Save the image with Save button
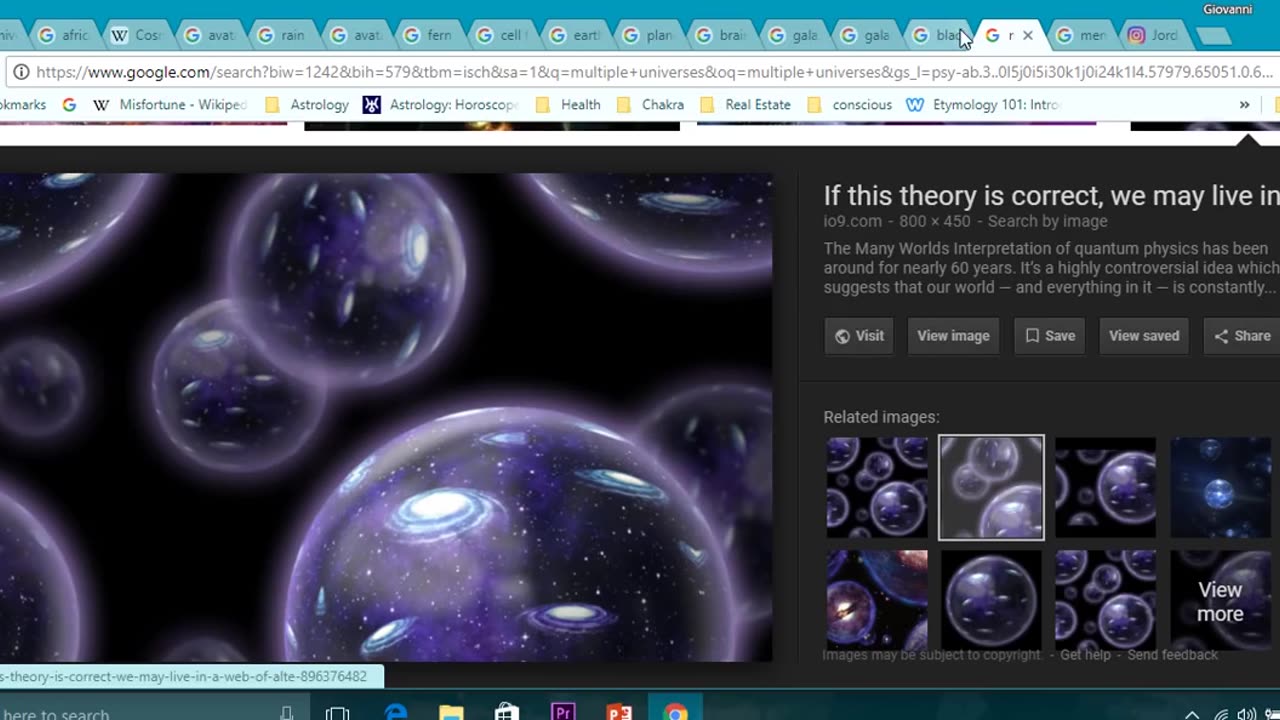The width and height of the screenshot is (1280, 720). pos(1049,336)
